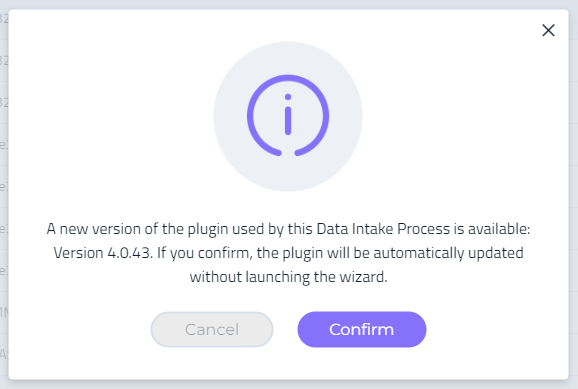
Task: Click the 'Version 4.0.43' text
Action: point(103,253)
